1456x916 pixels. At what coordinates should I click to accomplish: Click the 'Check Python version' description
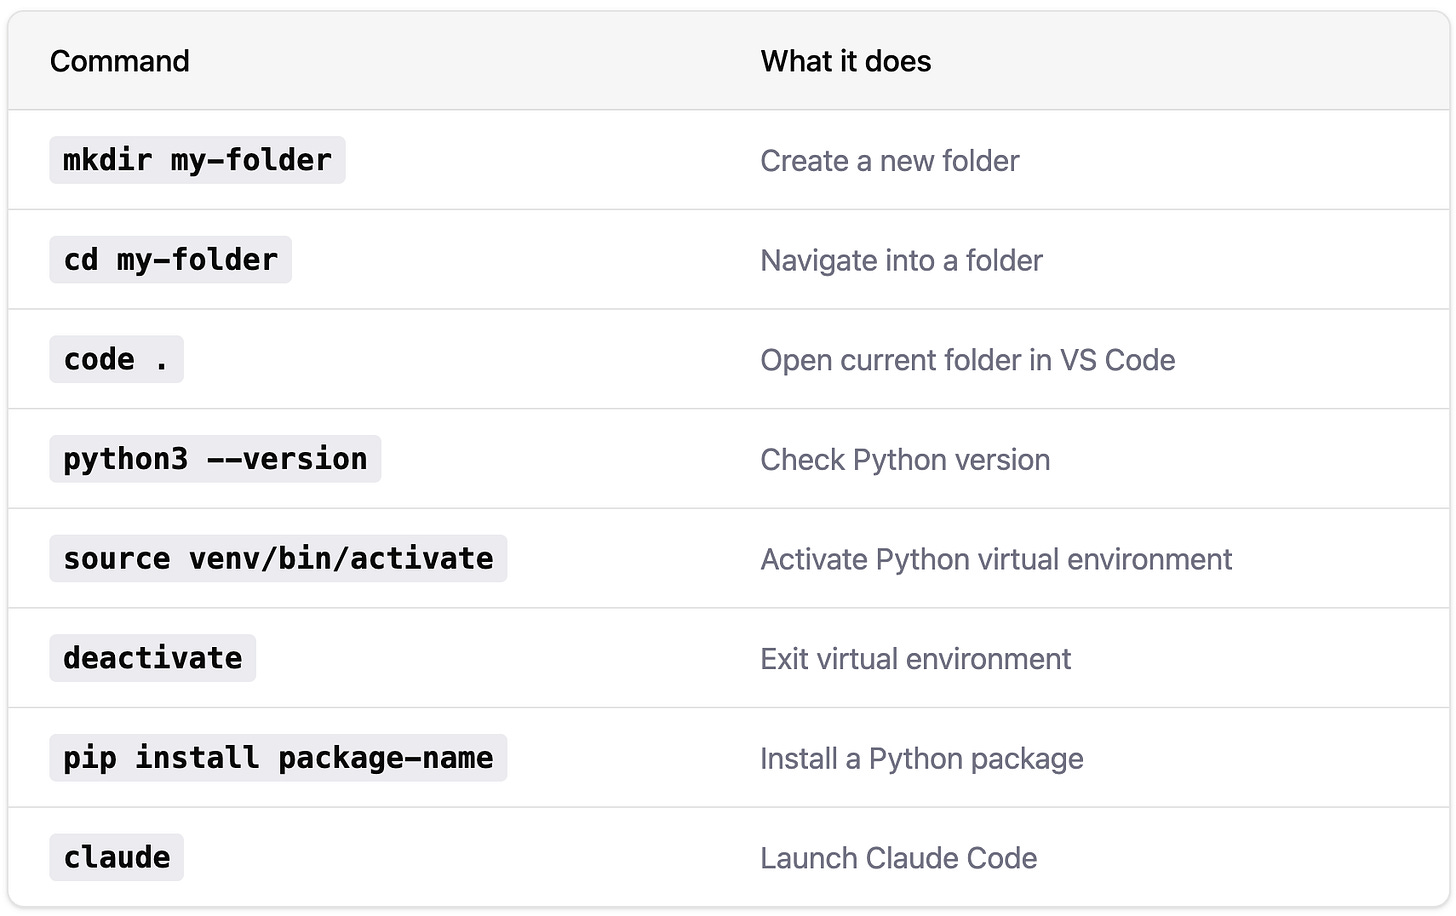906,460
